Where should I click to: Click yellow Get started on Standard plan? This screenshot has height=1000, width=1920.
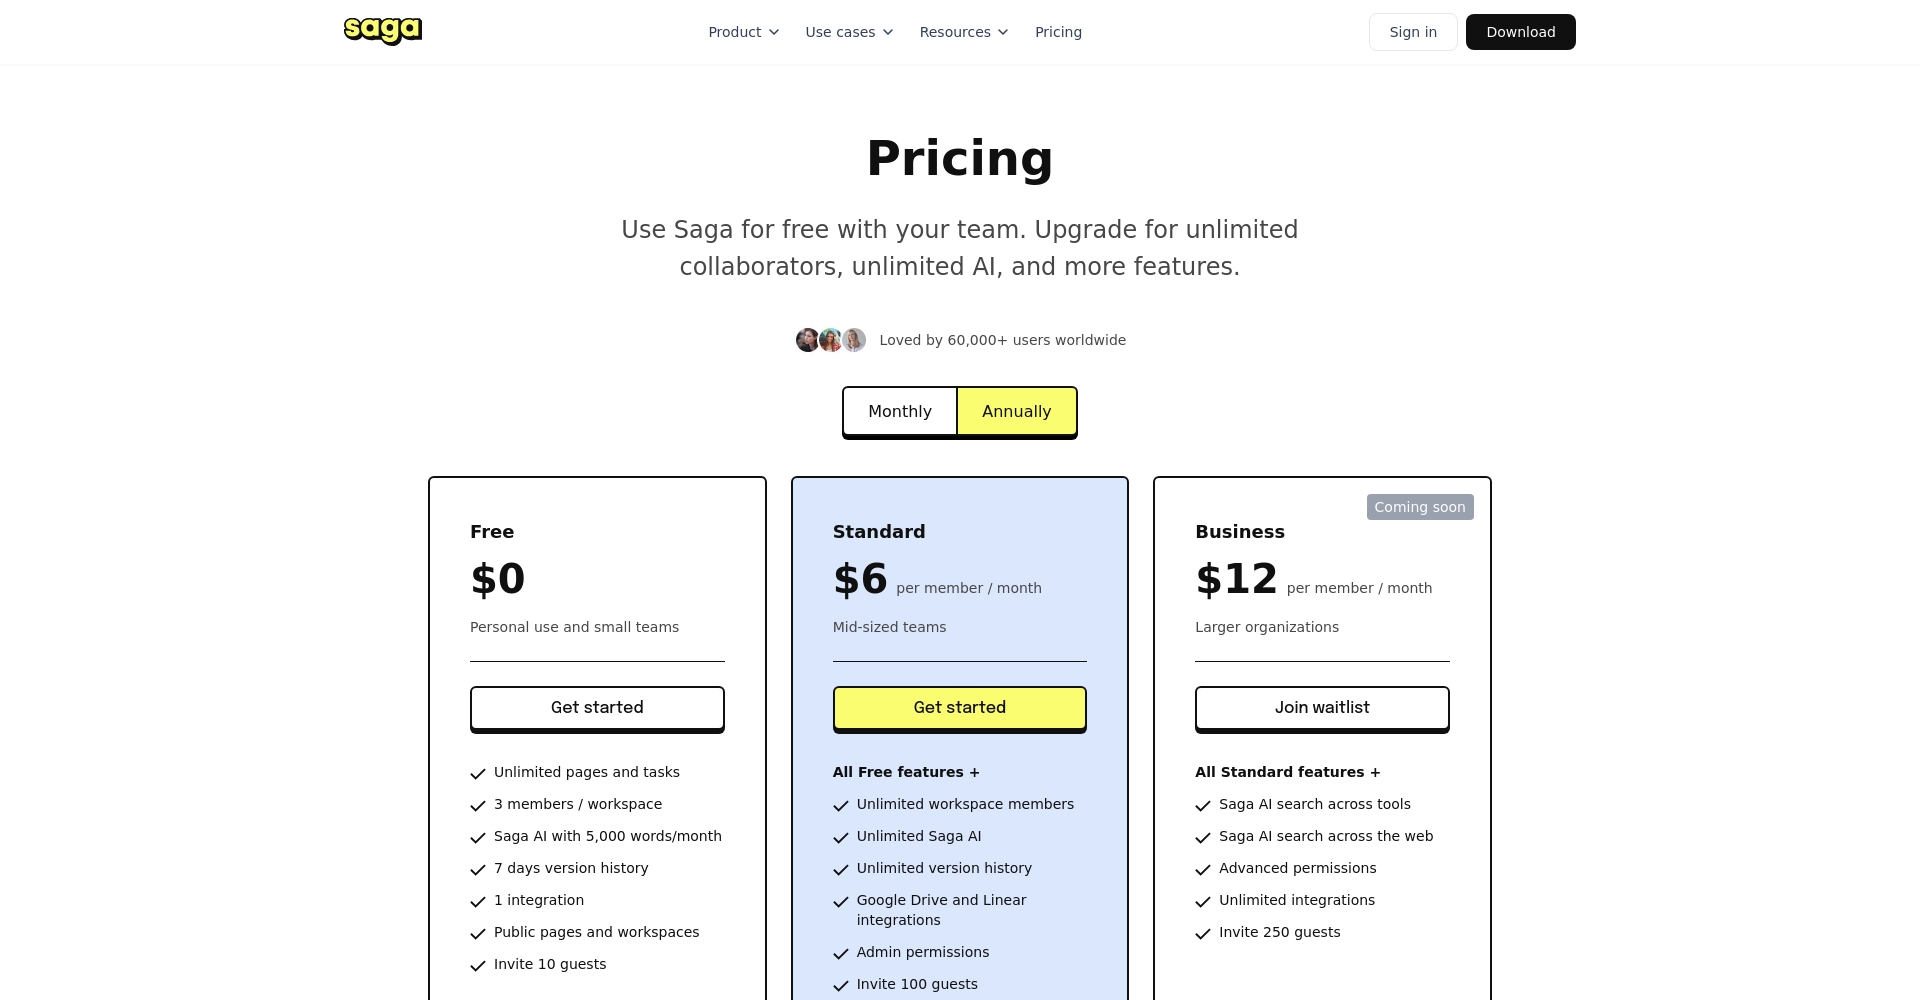[959, 708]
